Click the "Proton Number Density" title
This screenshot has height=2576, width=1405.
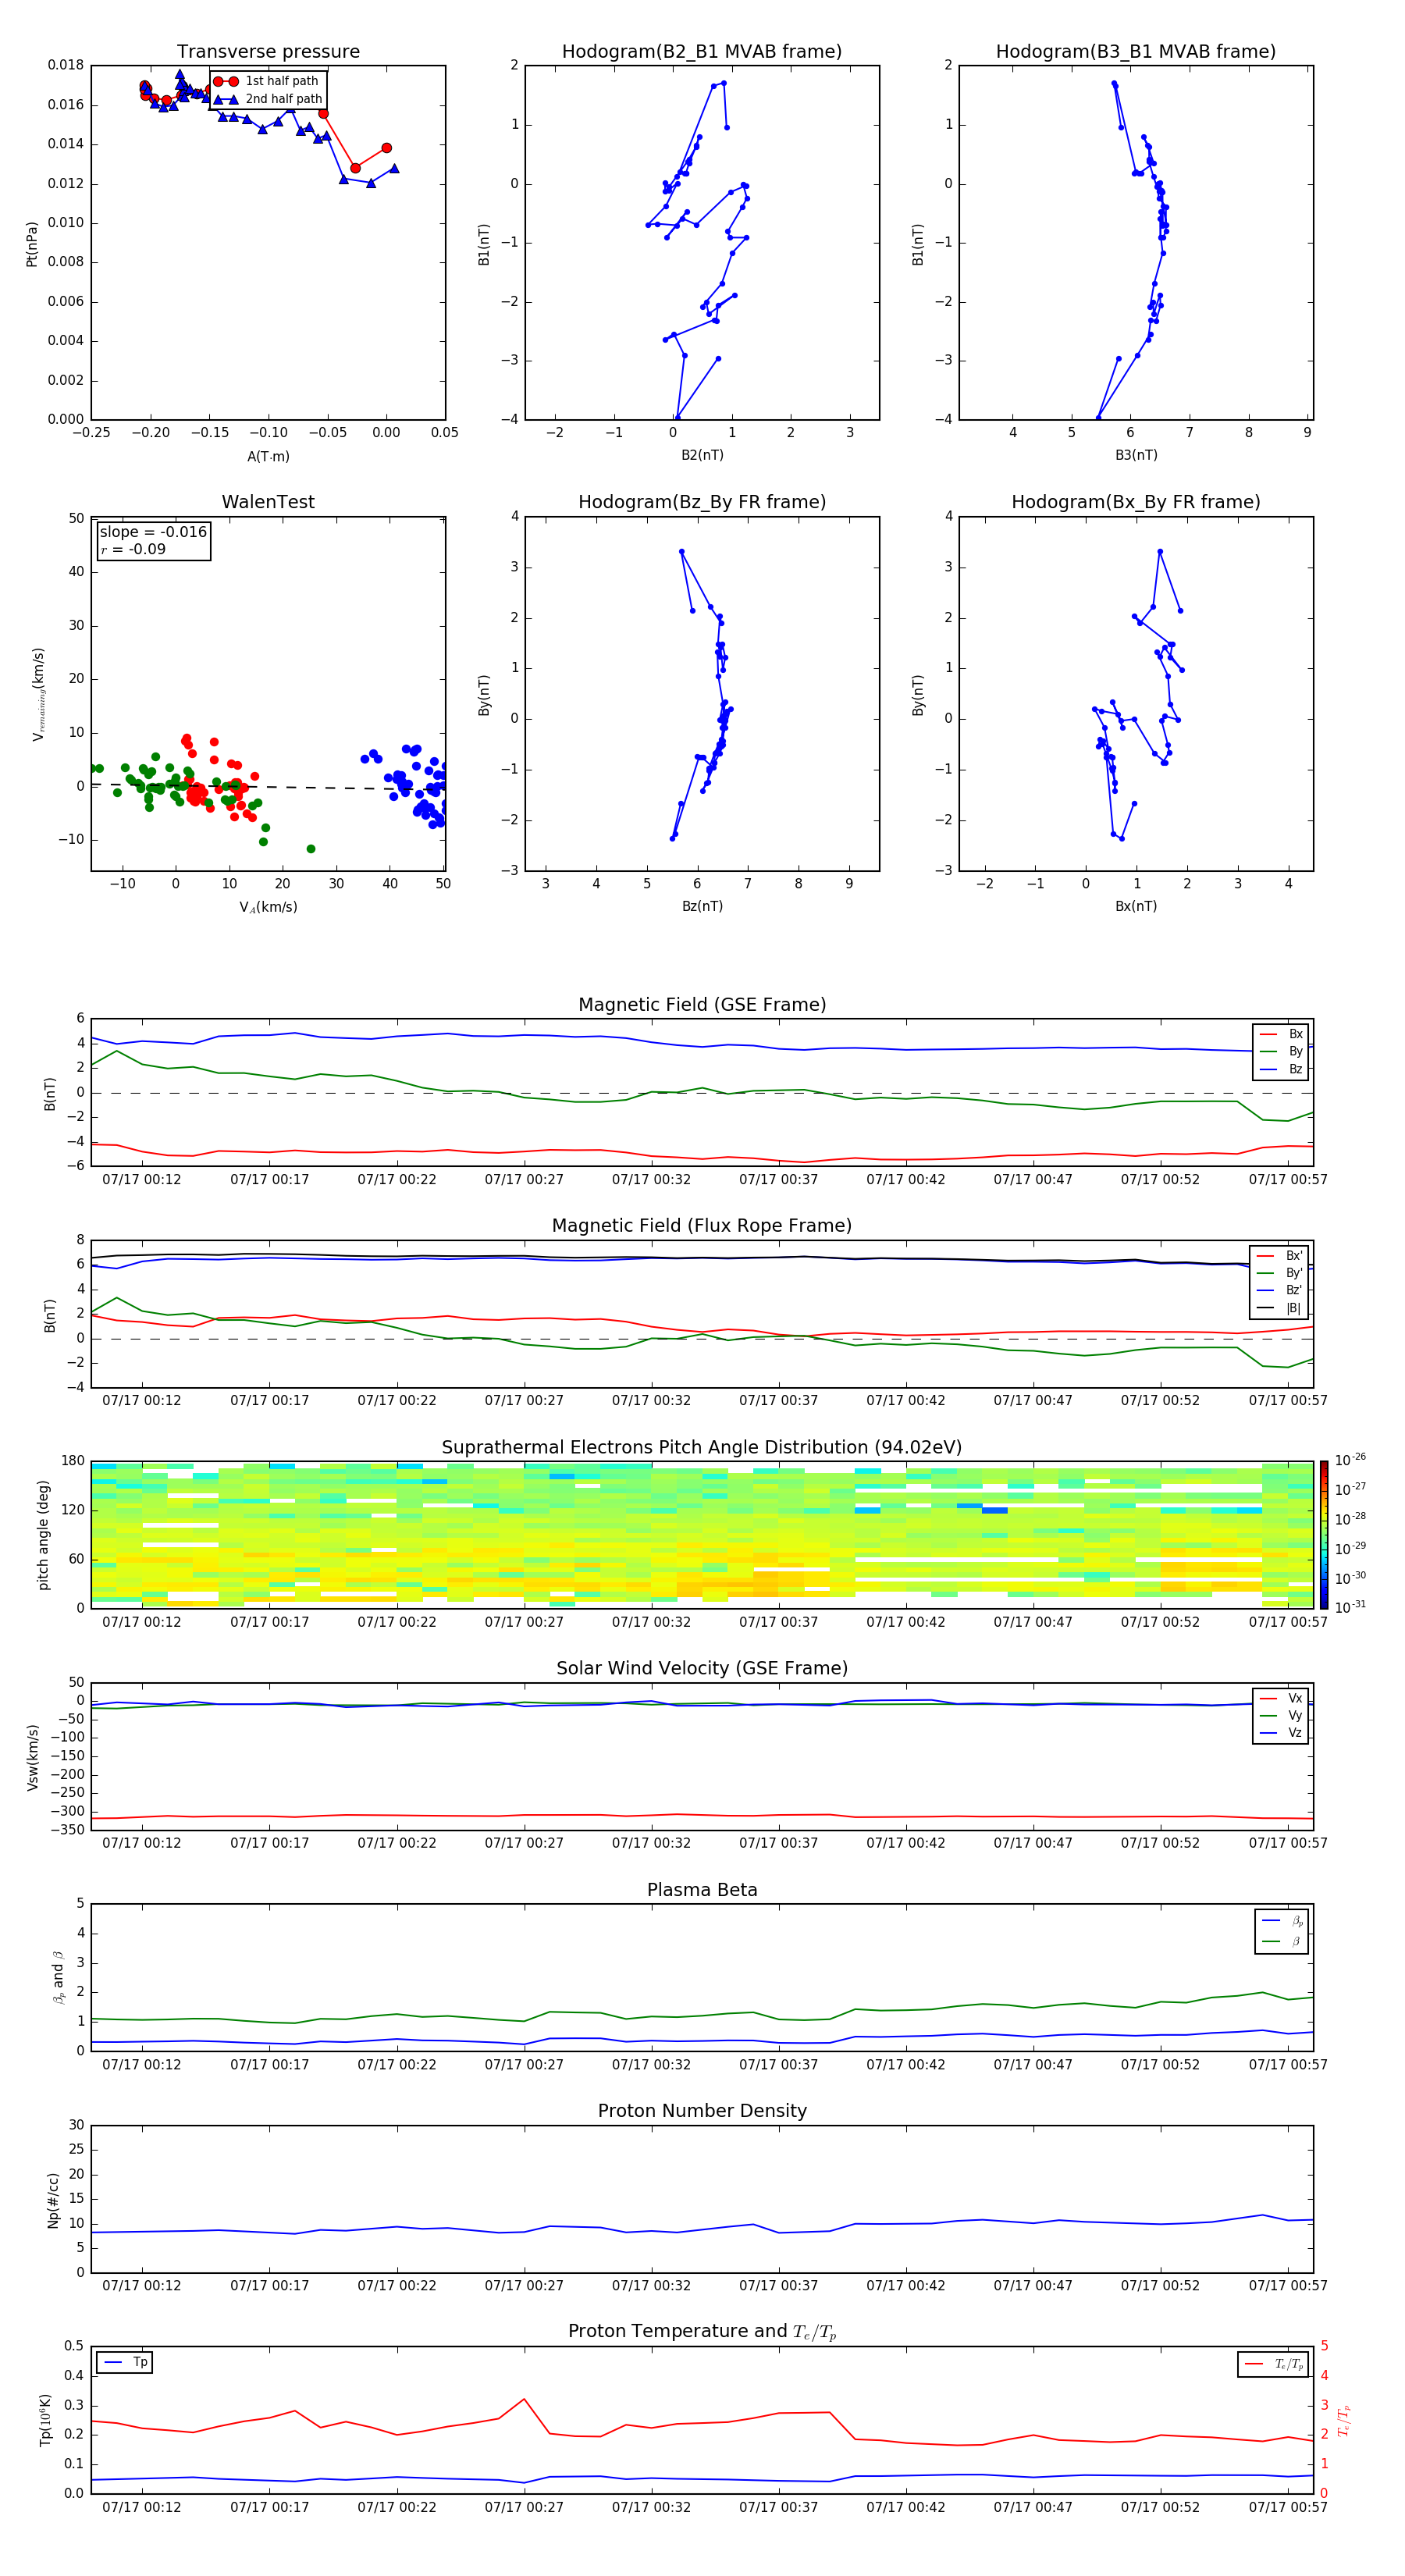(x=701, y=2111)
